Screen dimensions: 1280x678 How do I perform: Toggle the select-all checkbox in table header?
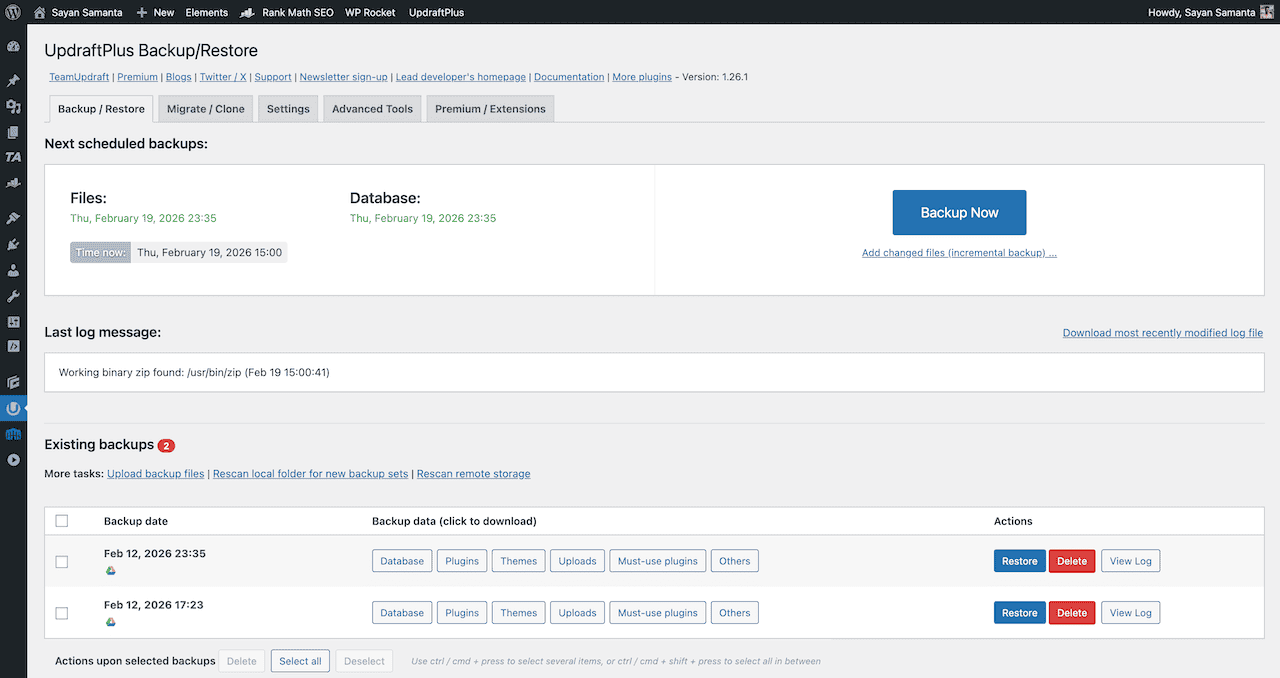62,521
